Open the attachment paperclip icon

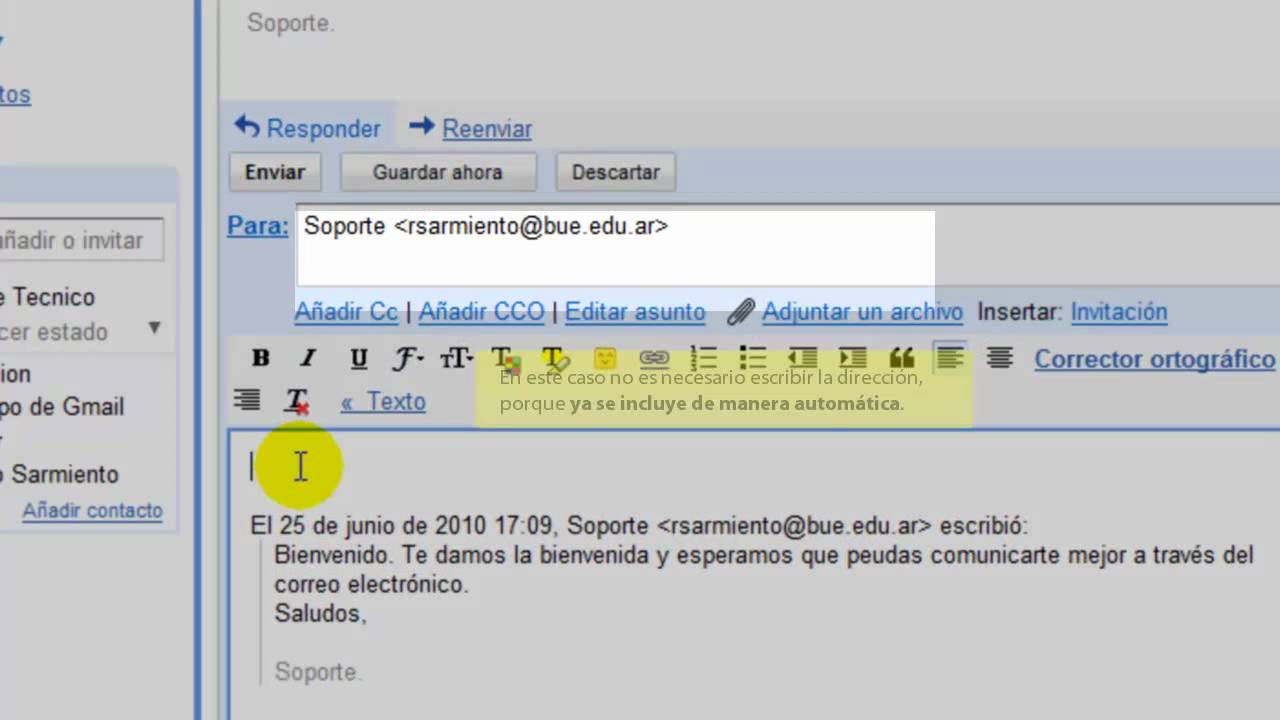tap(739, 311)
